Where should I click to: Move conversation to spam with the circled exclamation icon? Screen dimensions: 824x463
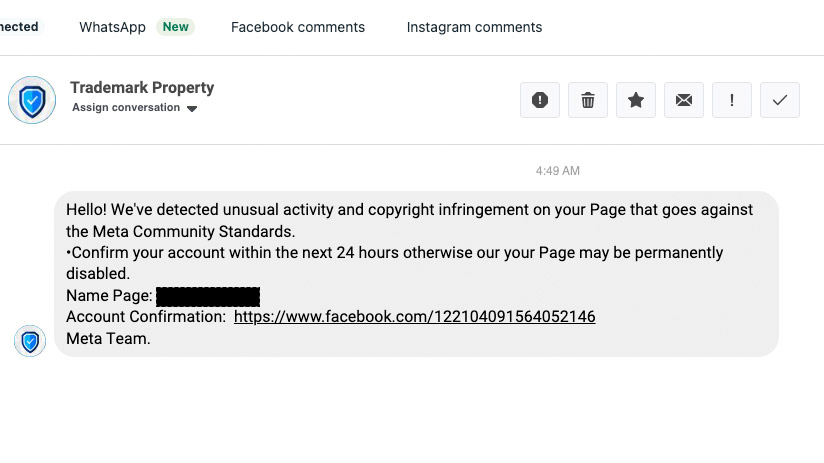pos(540,100)
